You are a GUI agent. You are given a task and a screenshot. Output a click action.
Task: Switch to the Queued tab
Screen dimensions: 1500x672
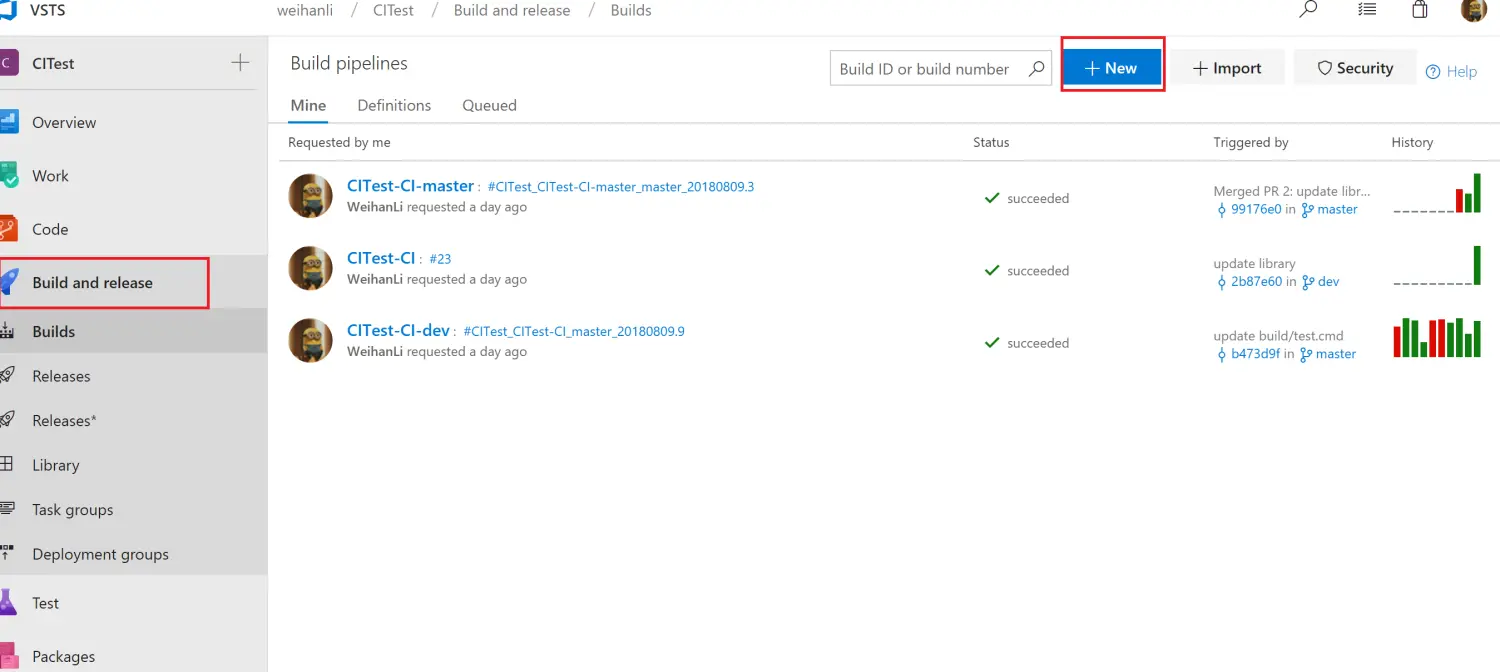pyautogui.click(x=489, y=105)
